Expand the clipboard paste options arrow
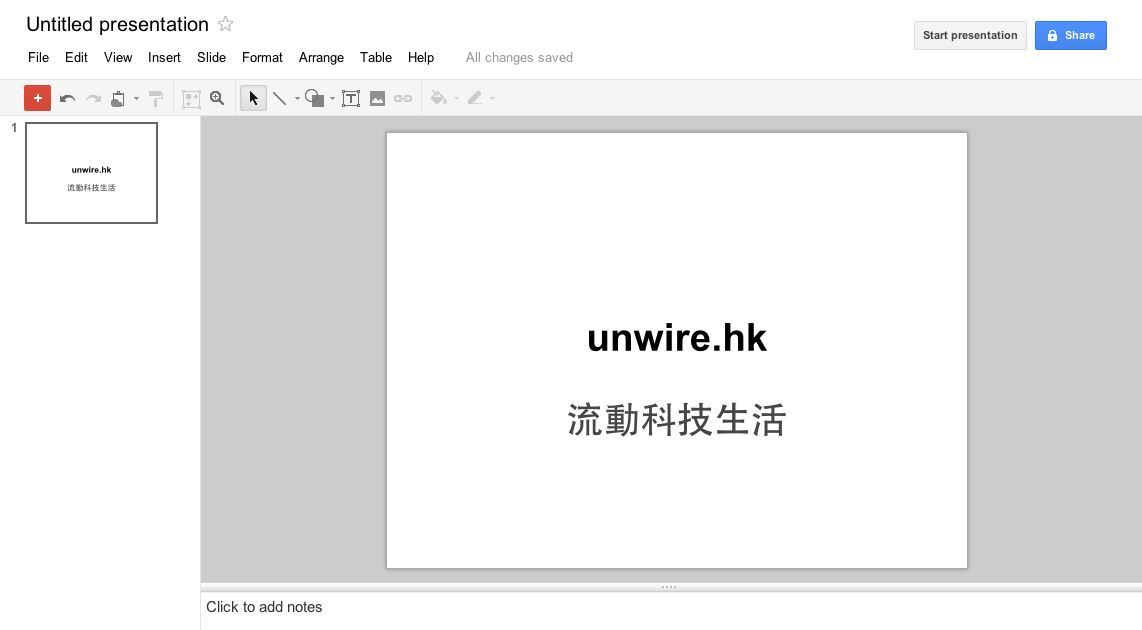This screenshot has height=630, width=1142. 136,98
